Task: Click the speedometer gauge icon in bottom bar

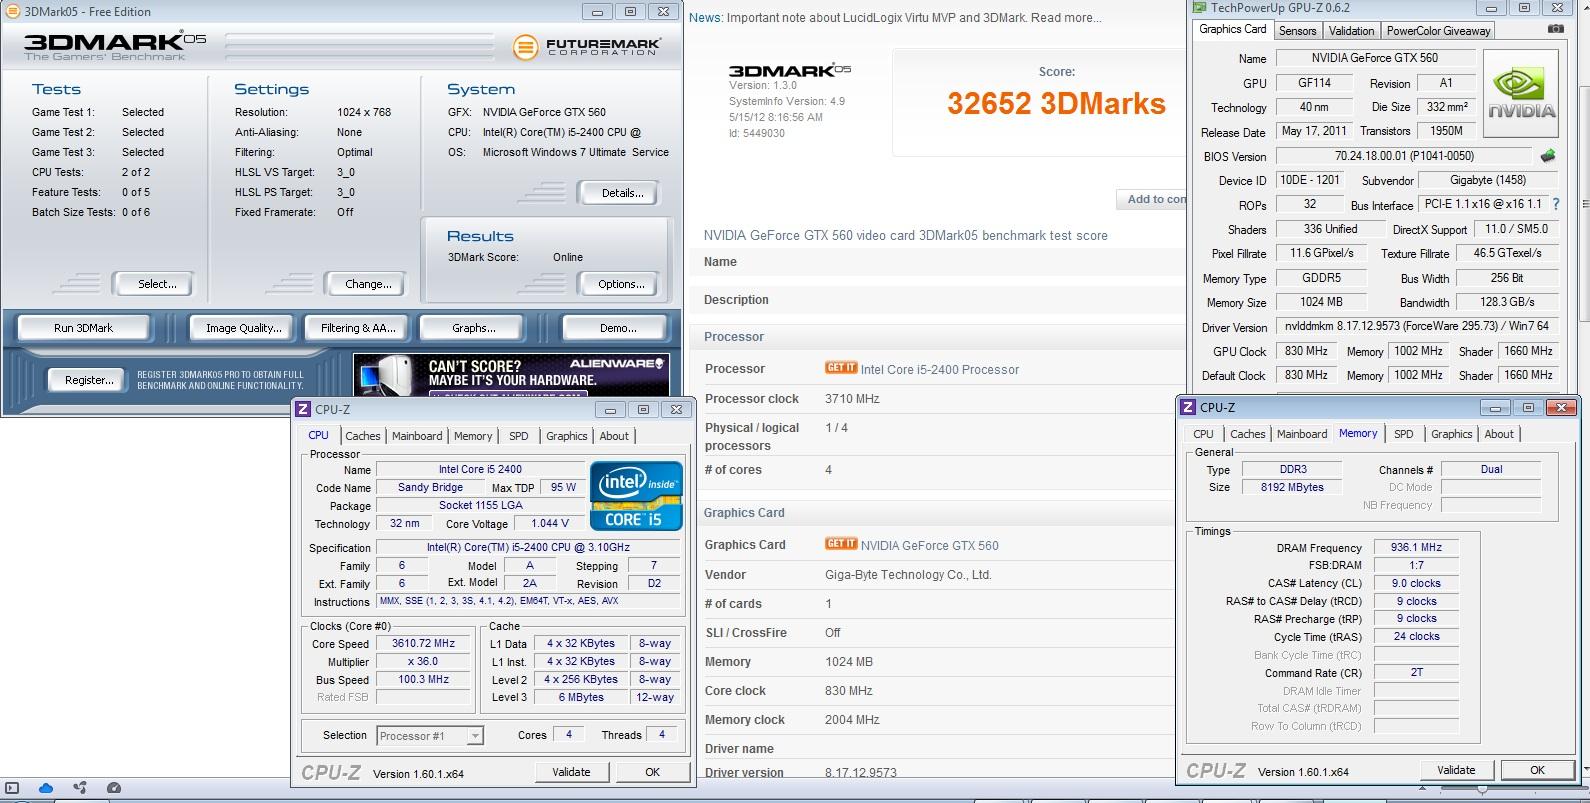Action: (x=114, y=788)
